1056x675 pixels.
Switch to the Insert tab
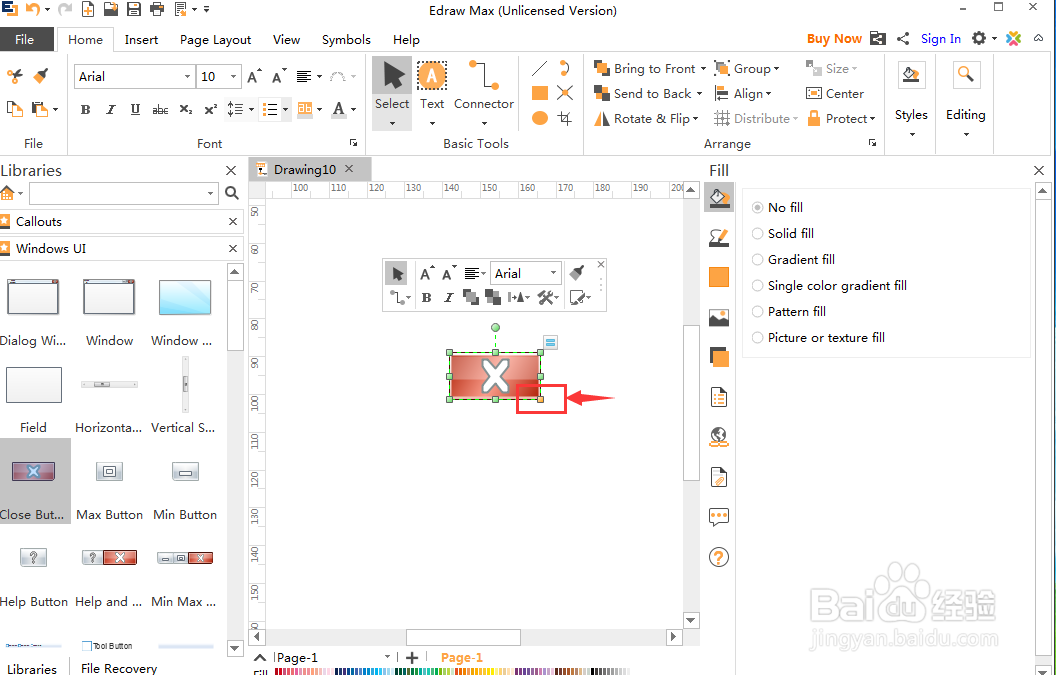click(141, 40)
